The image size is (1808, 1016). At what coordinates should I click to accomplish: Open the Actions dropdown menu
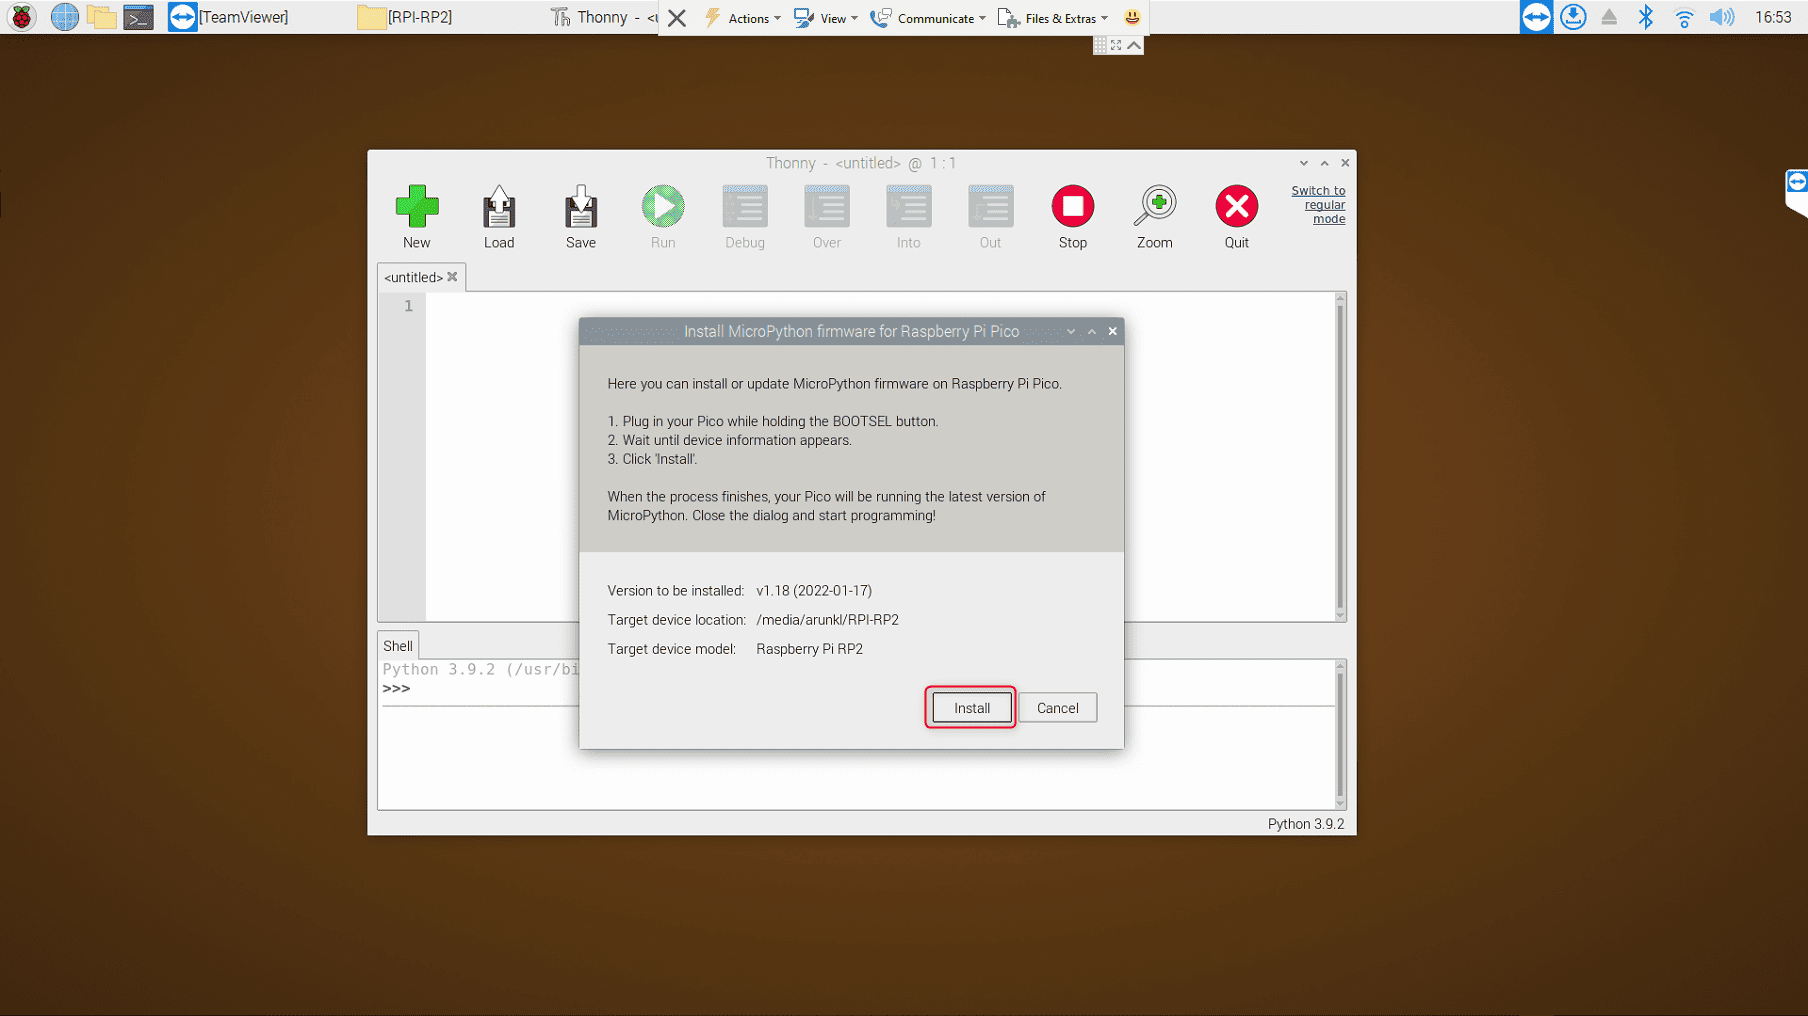743,18
